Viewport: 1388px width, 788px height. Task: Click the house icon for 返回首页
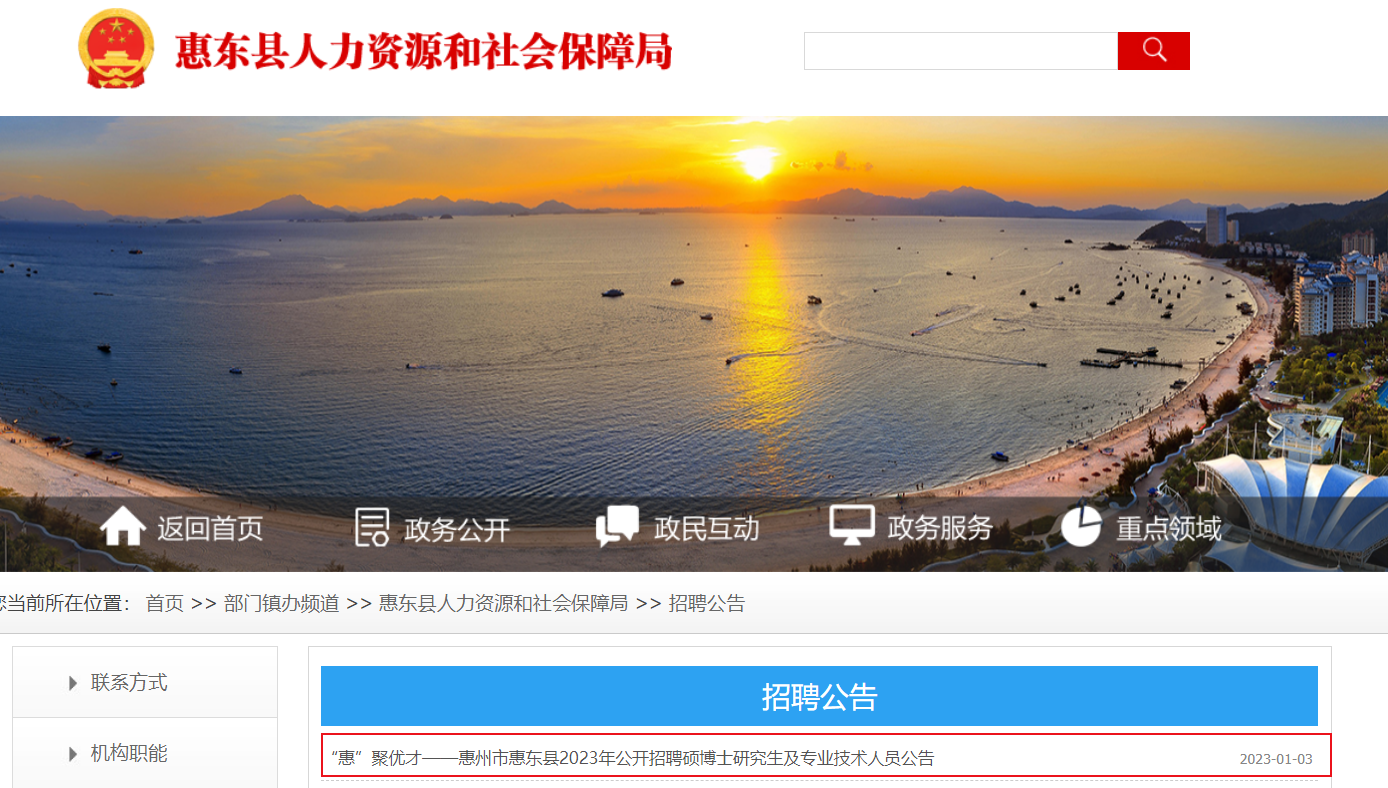coord(123,527)
